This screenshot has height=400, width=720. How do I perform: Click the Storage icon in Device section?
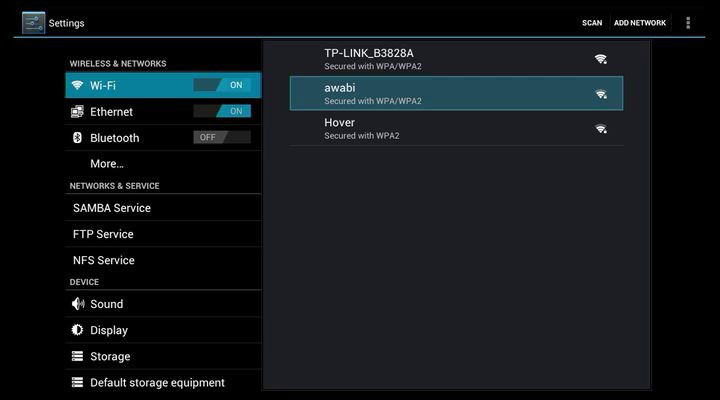[x=77, y=356]
